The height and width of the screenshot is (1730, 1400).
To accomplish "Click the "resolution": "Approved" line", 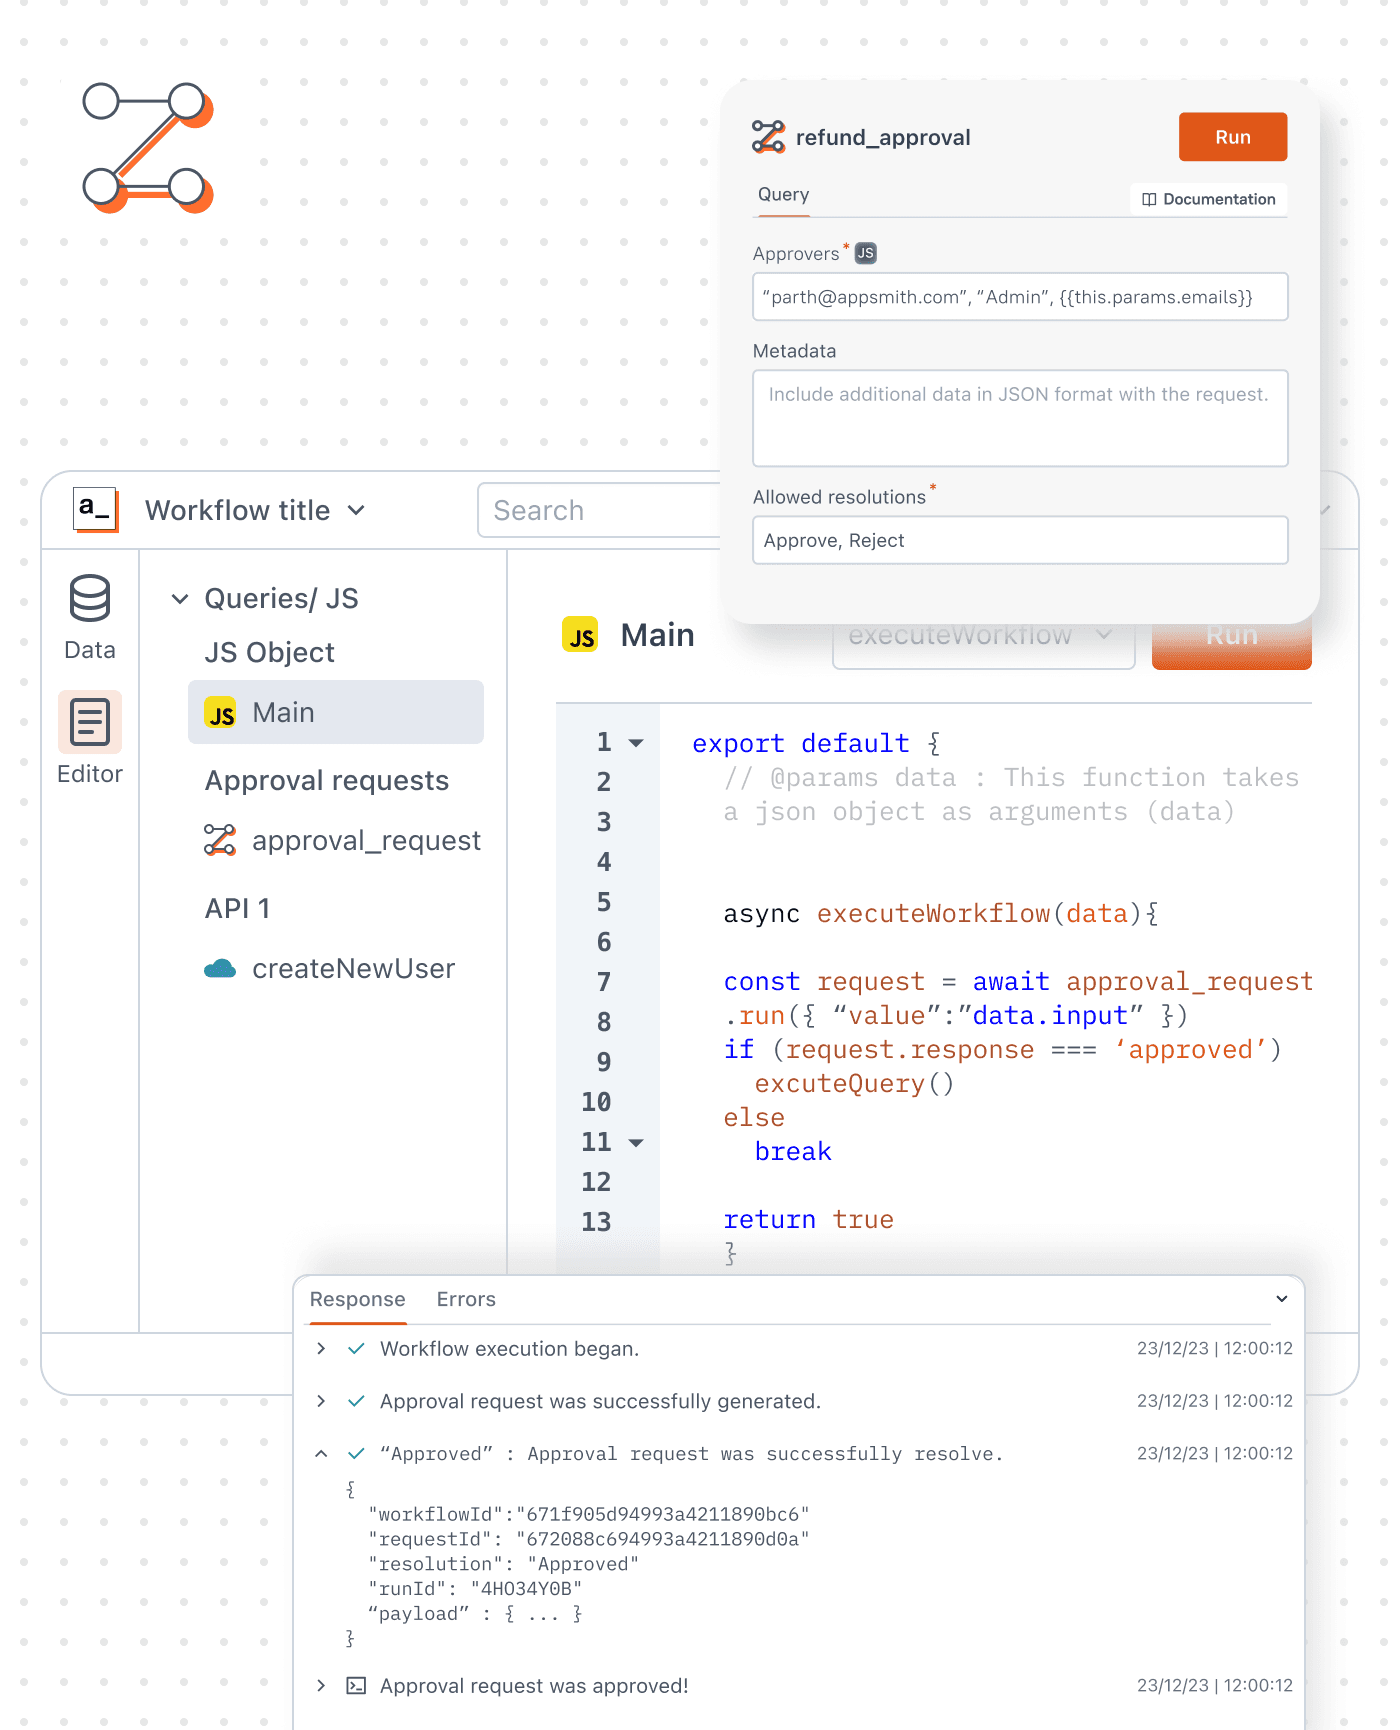I will (x=503, y=1564).
